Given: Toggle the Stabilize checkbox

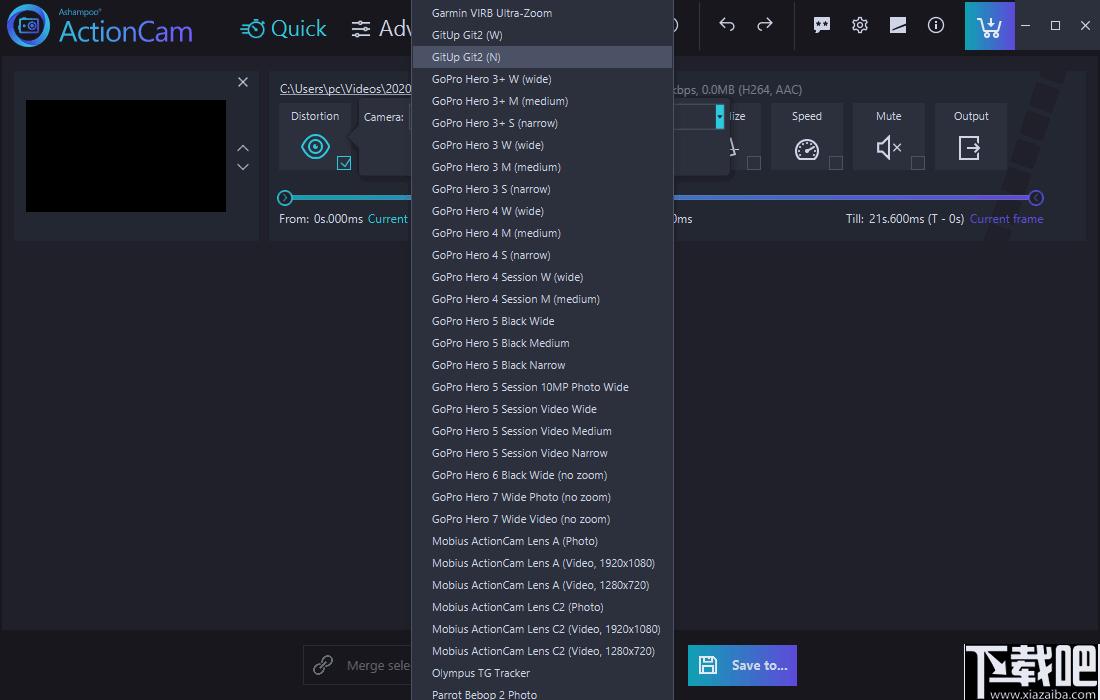Looking at the screenshot, I should (x=753, y=163).
